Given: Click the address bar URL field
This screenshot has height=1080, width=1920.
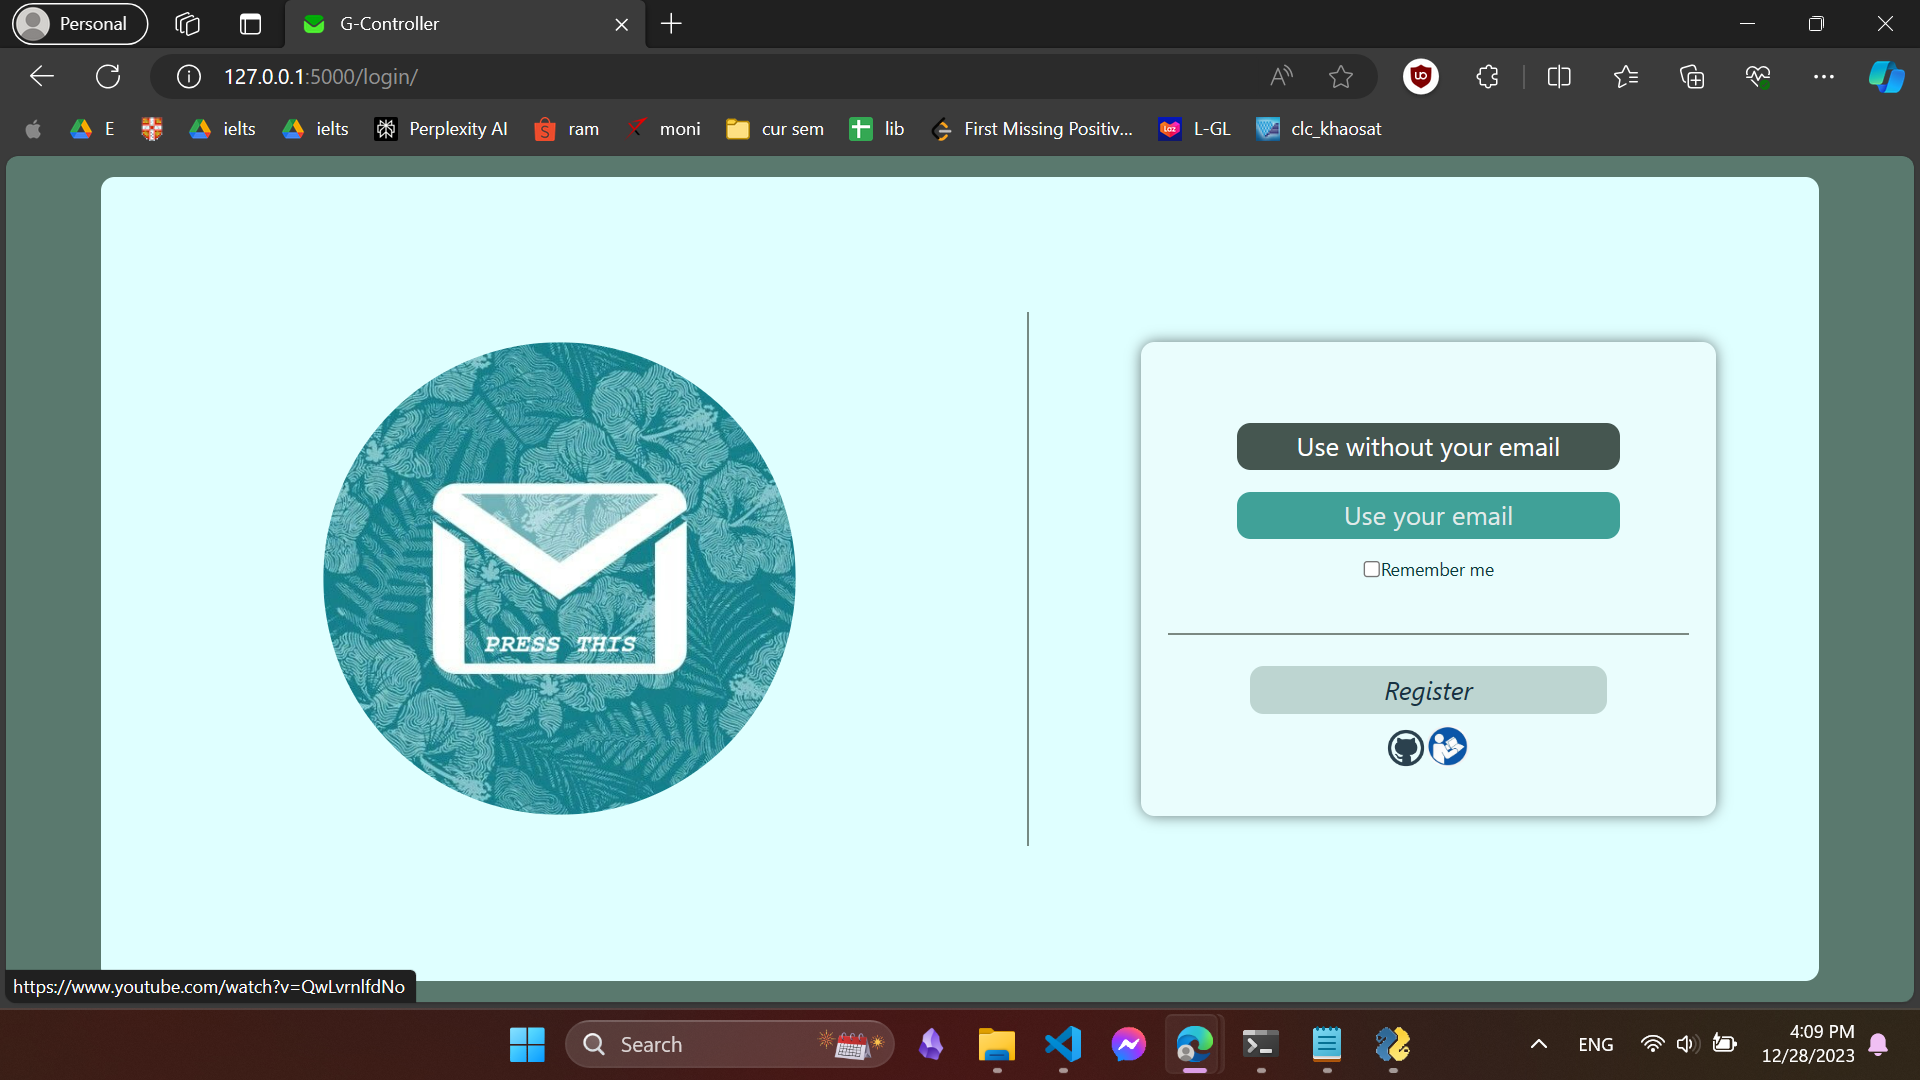Looking at the screenshot, I should click(700, 77).
